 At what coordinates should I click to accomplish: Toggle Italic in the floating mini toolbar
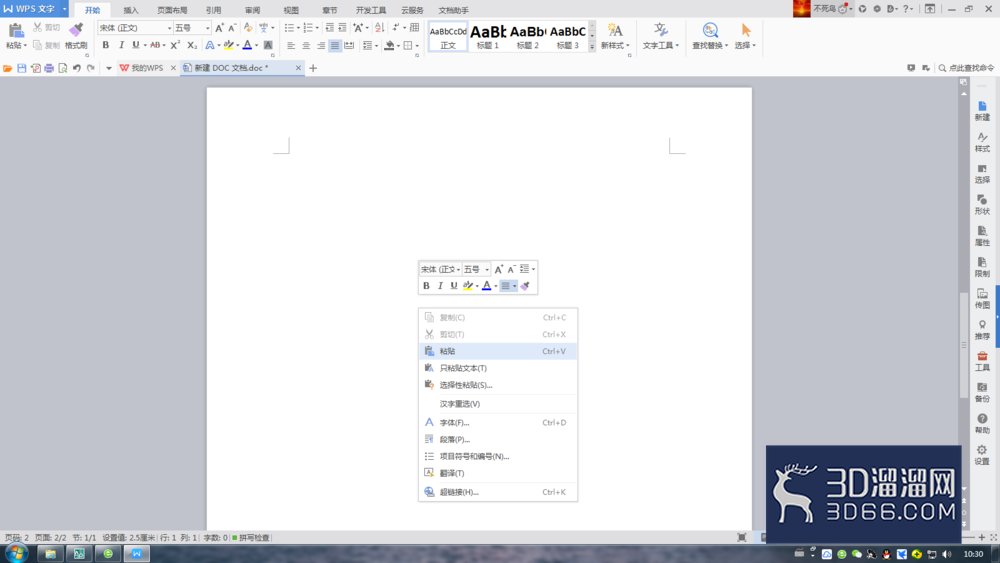[x=440, y=286]
